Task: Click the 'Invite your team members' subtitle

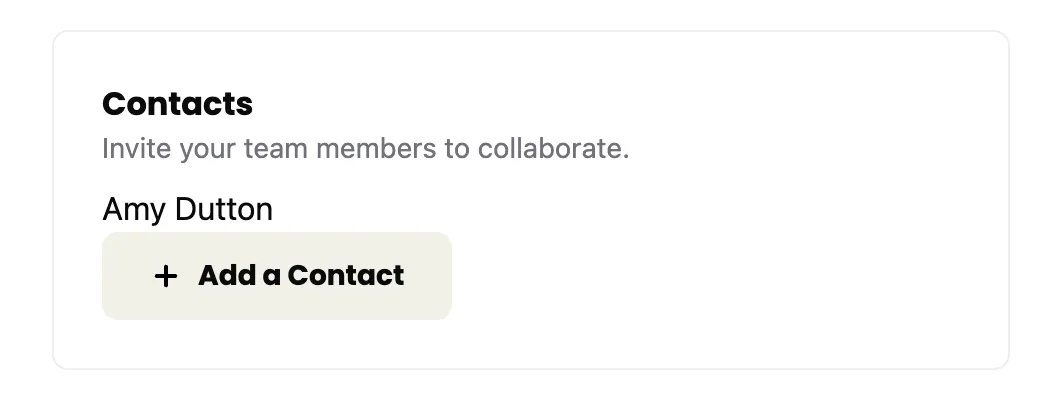Action: coord(365,150)
